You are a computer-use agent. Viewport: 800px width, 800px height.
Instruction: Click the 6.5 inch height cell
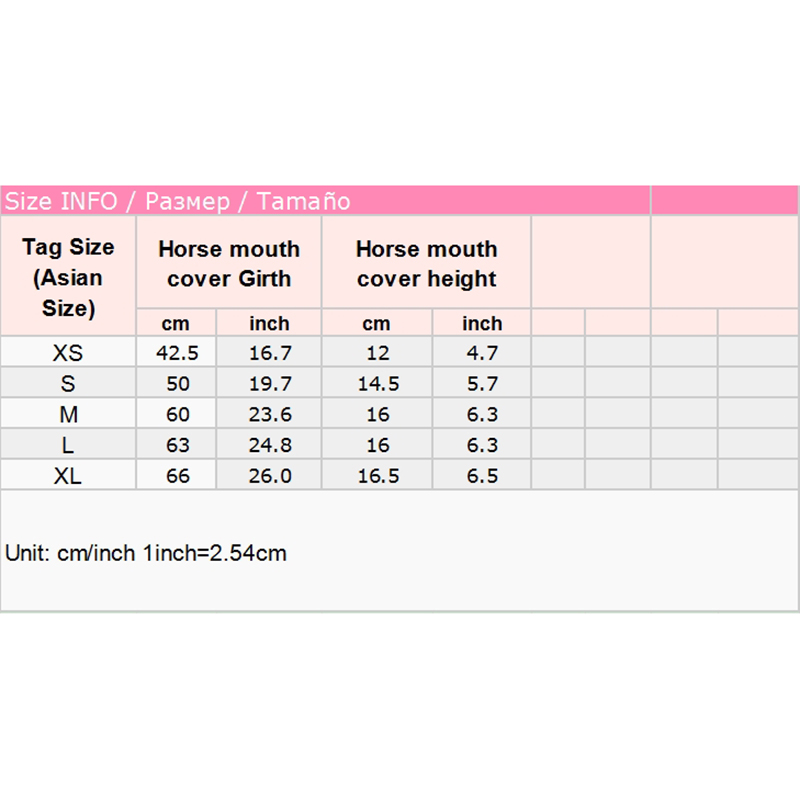coord(482,476)
